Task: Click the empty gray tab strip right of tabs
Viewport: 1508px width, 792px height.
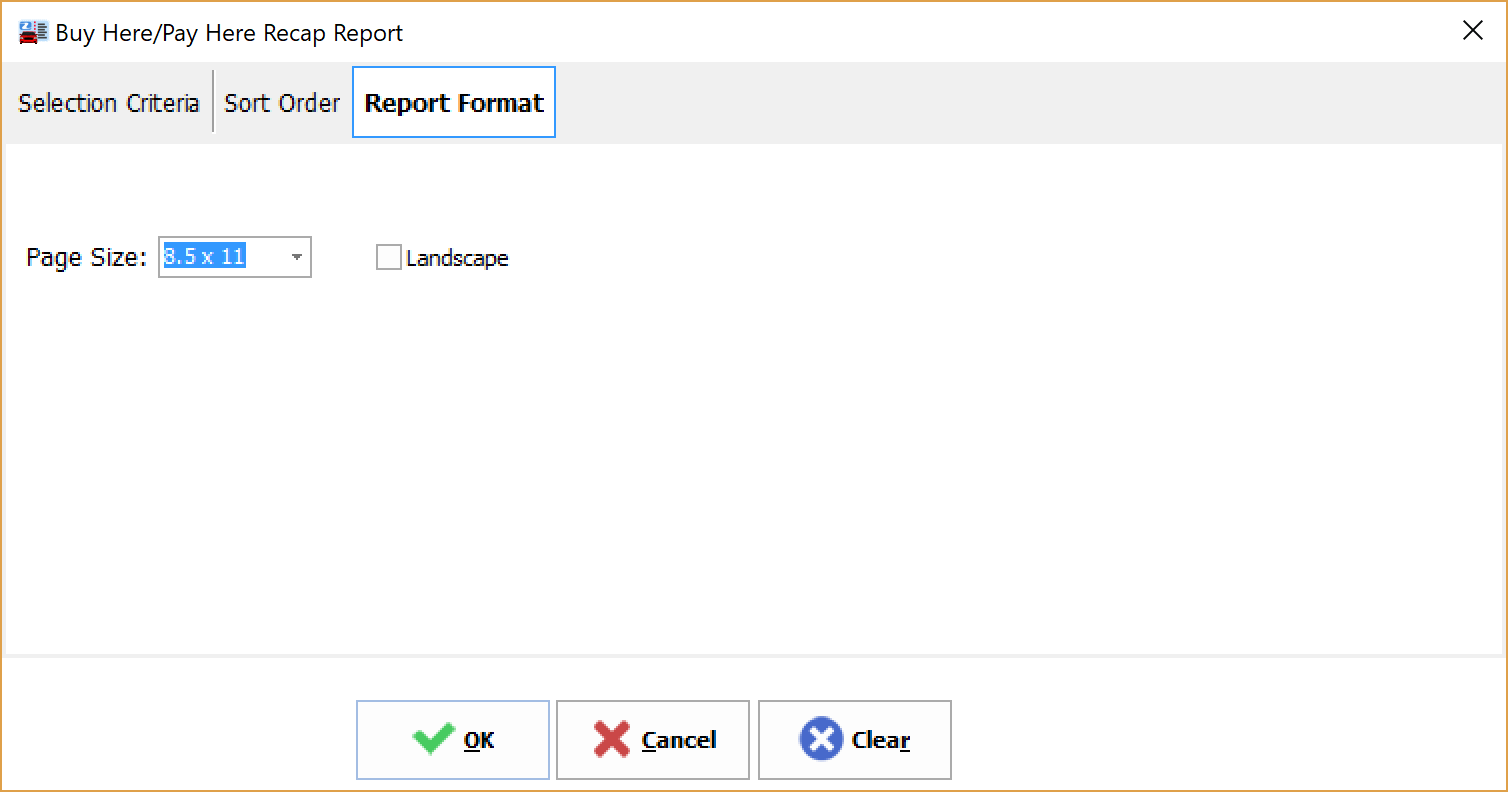Action: [1000, 103]
